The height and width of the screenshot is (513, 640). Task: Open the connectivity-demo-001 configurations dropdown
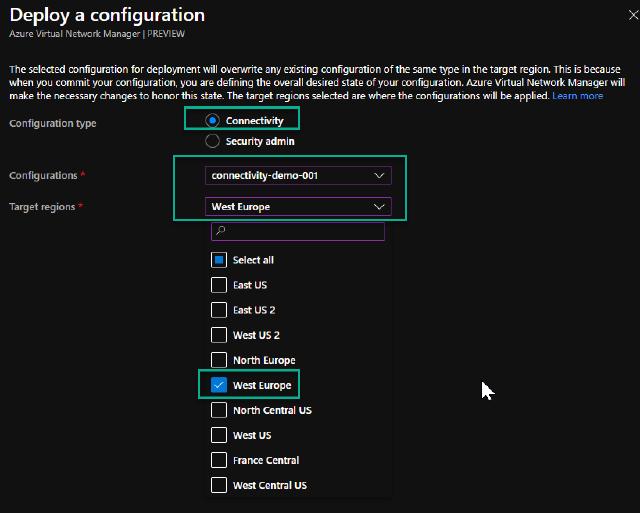(x=297, y=175)
